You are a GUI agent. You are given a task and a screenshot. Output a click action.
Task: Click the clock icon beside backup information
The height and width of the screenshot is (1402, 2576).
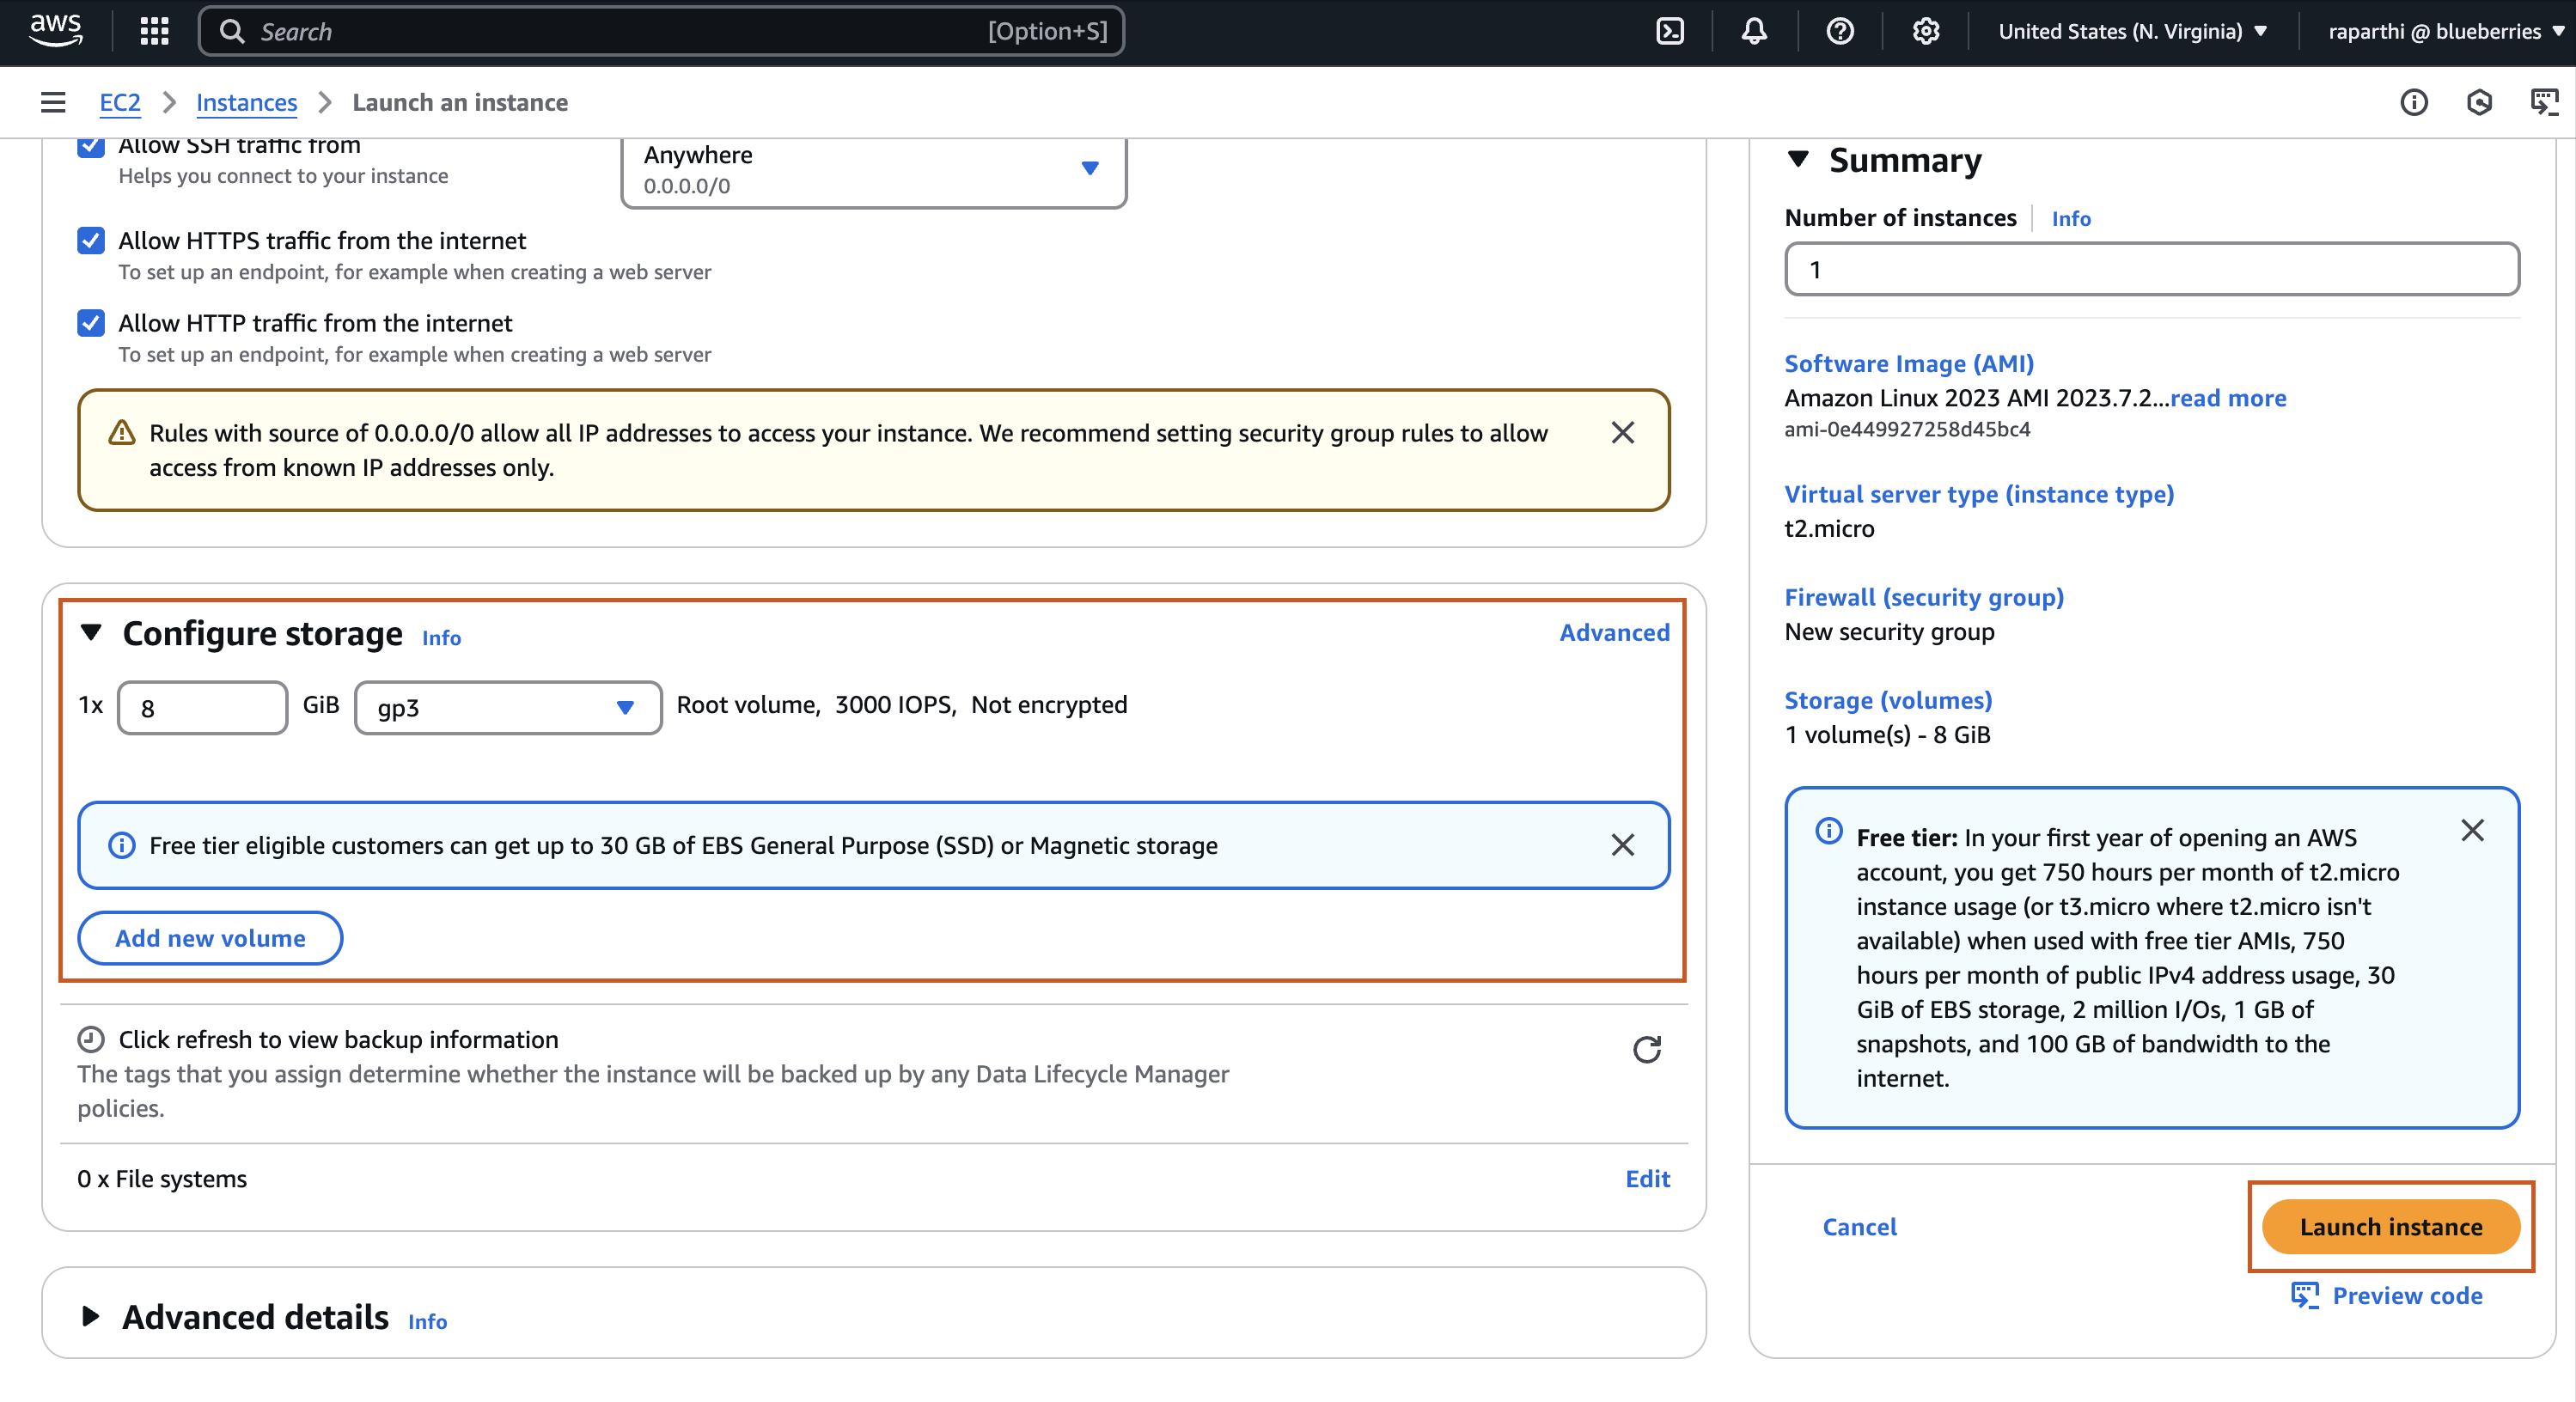point(91,1040)
